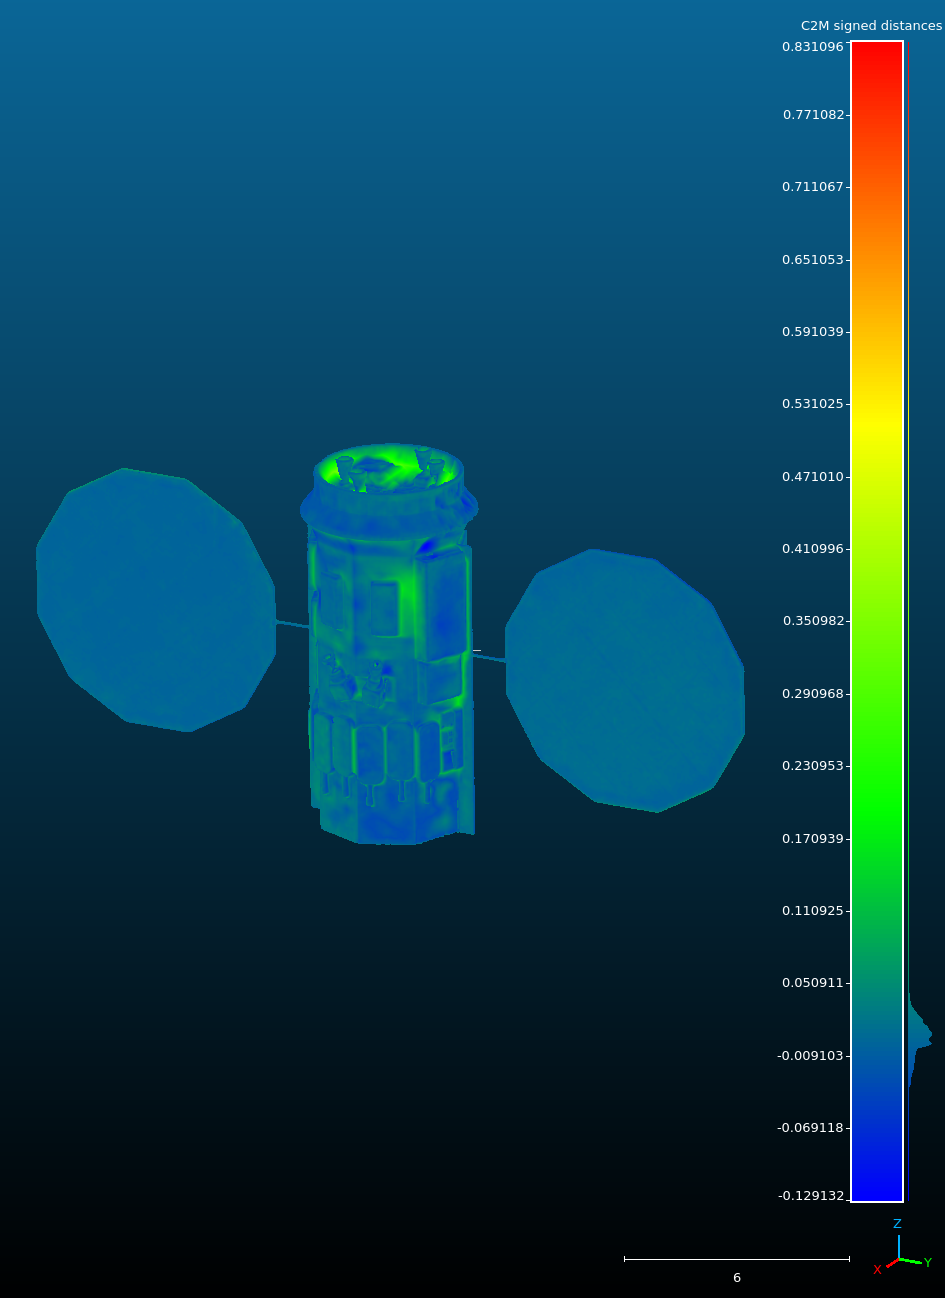Pick the right solar panel of the satellite
The image size is (945, 1298).
625,680
